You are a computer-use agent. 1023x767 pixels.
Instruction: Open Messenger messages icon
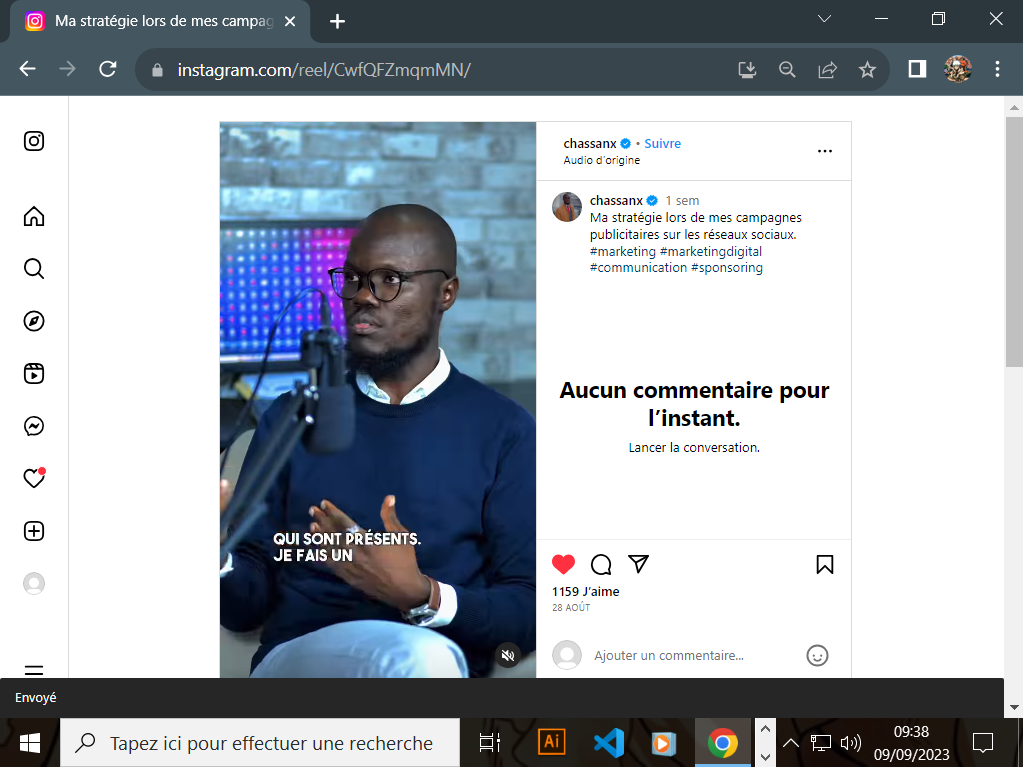point(34,426)
